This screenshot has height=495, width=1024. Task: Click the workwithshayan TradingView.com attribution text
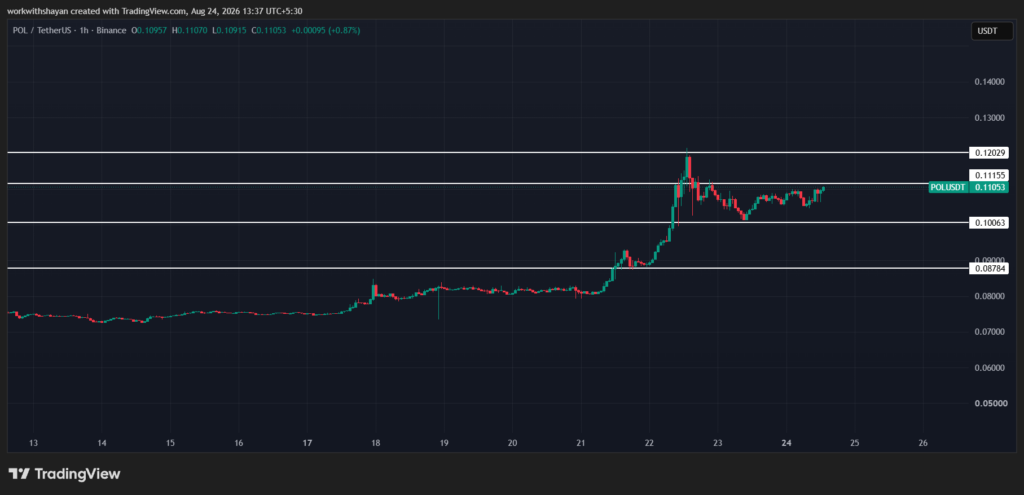(x=155, y=10)
